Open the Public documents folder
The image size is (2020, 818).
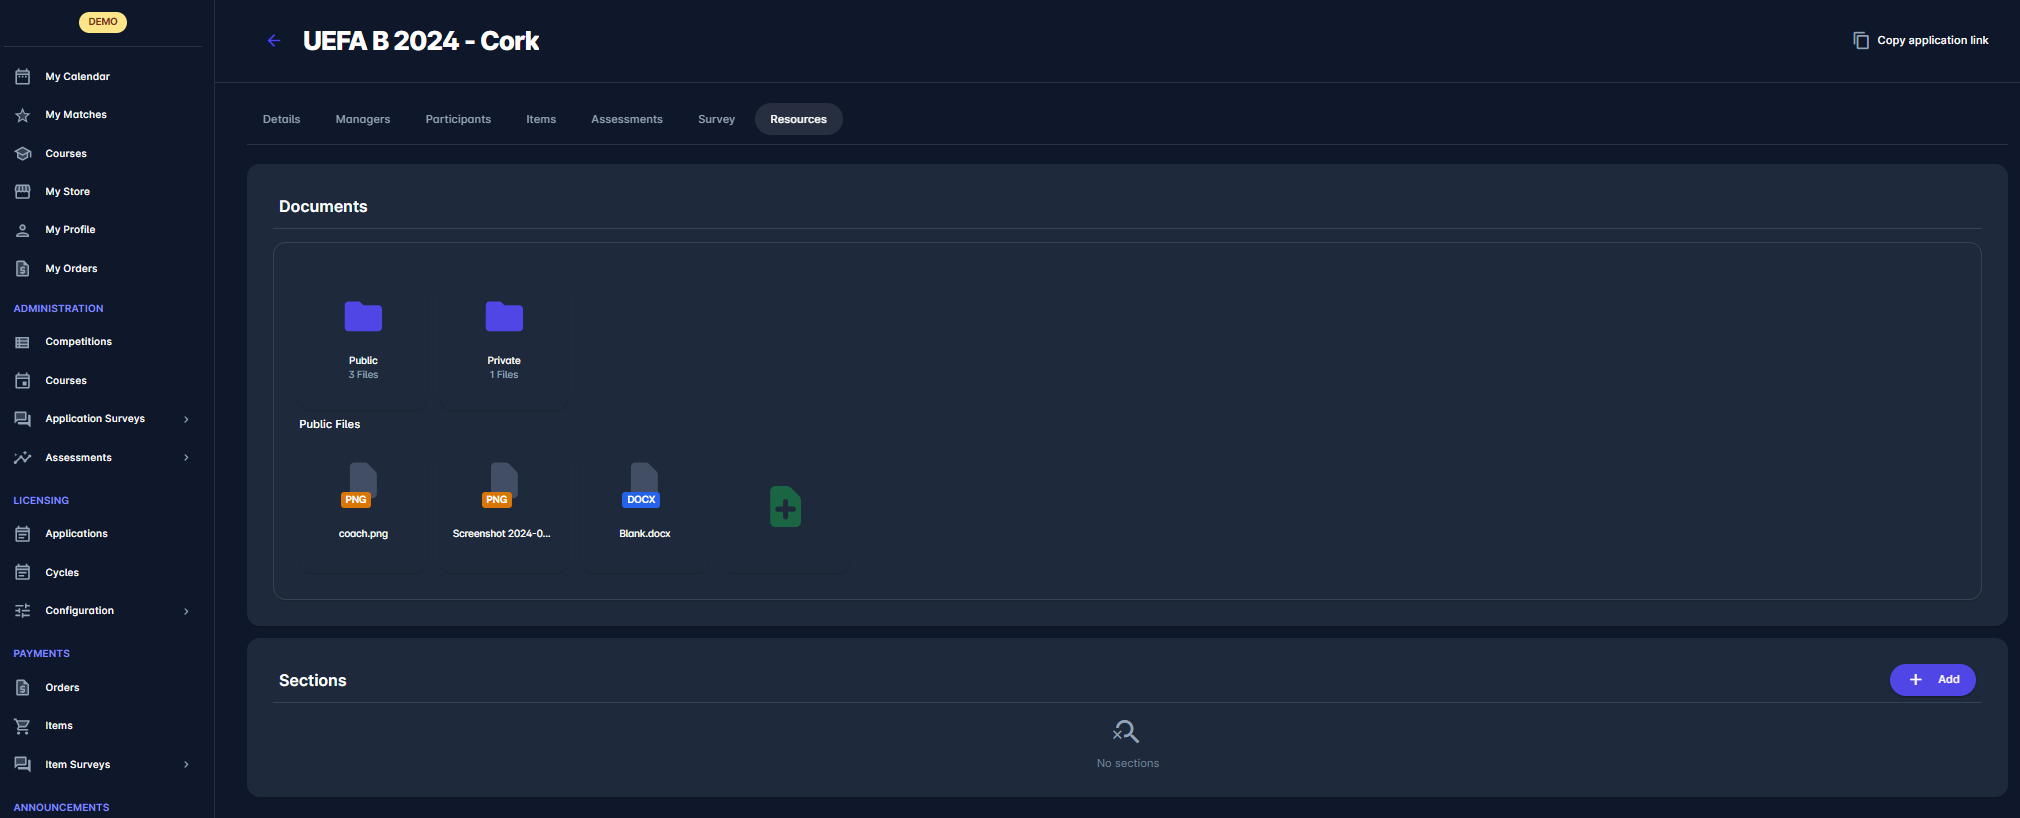[x=363, y=318]
